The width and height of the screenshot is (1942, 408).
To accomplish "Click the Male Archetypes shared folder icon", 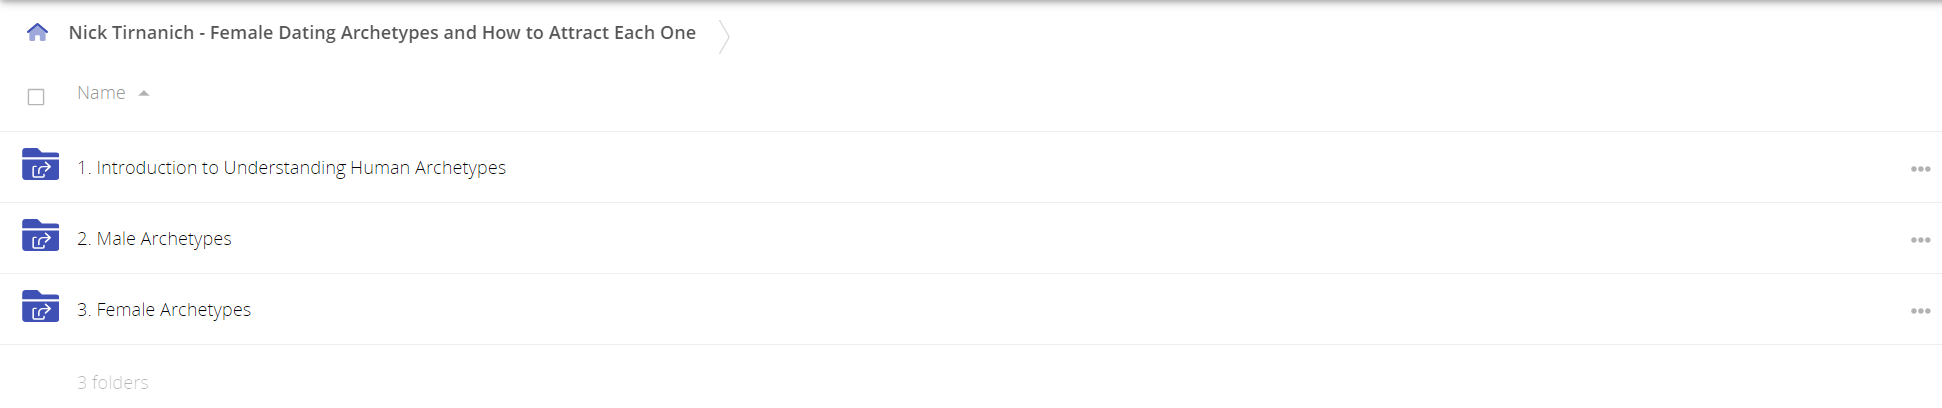I will (x=40, y=235).
